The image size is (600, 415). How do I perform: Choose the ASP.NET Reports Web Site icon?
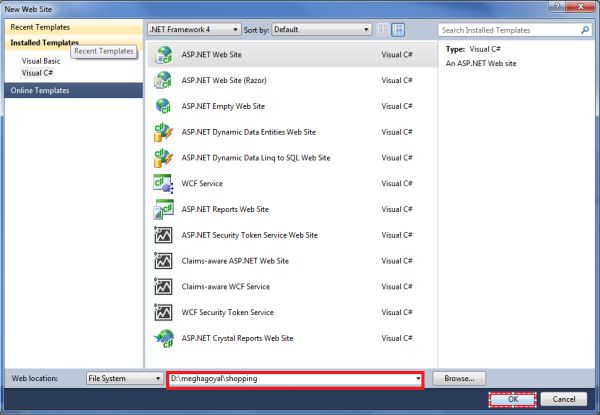pos(163,209)
